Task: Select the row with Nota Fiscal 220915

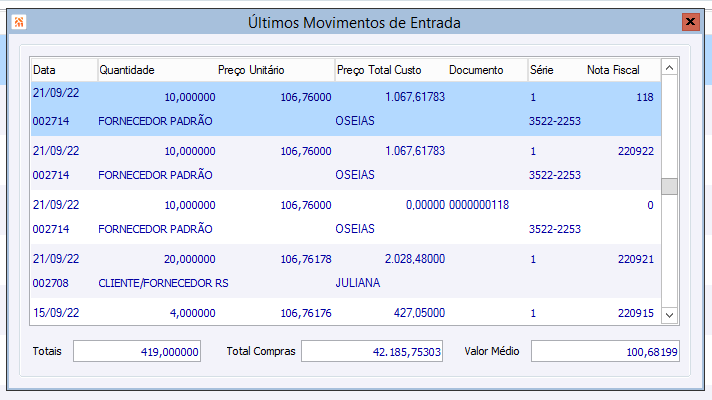Action: tap(346, 311)
